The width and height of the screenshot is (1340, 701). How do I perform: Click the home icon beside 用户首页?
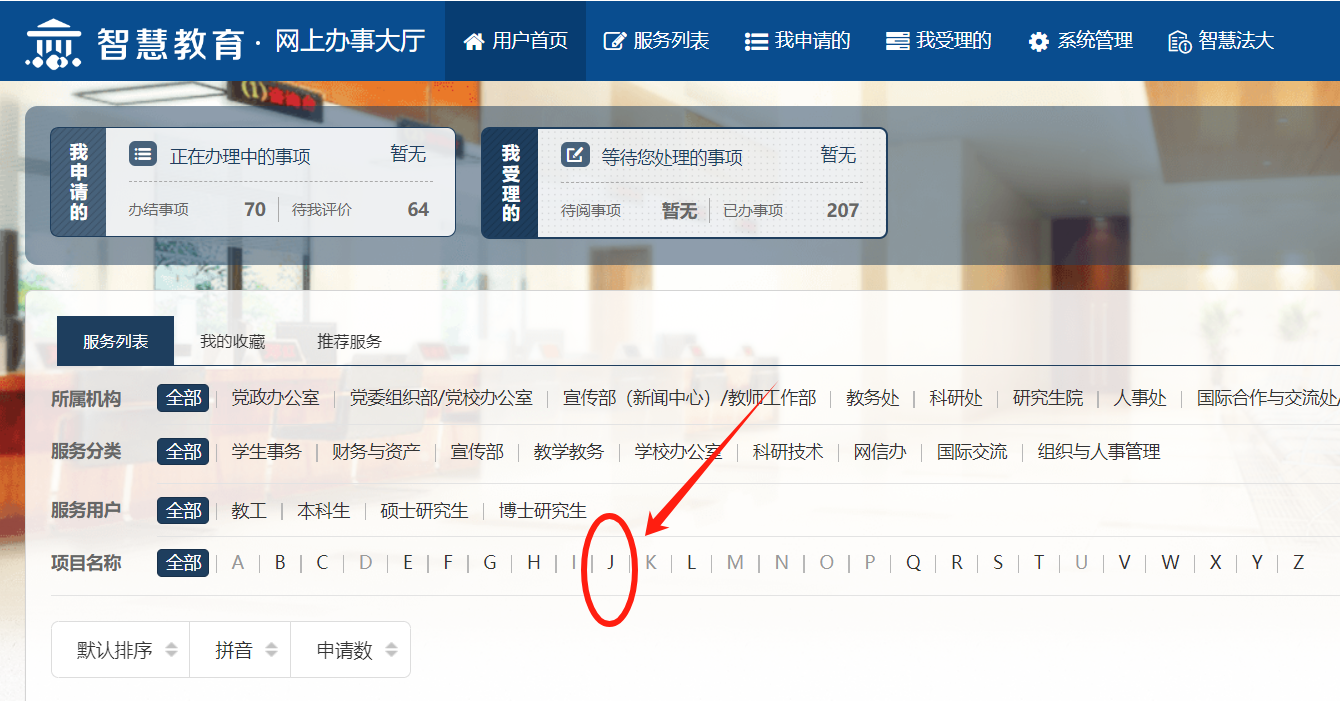(x=474, y=41)
